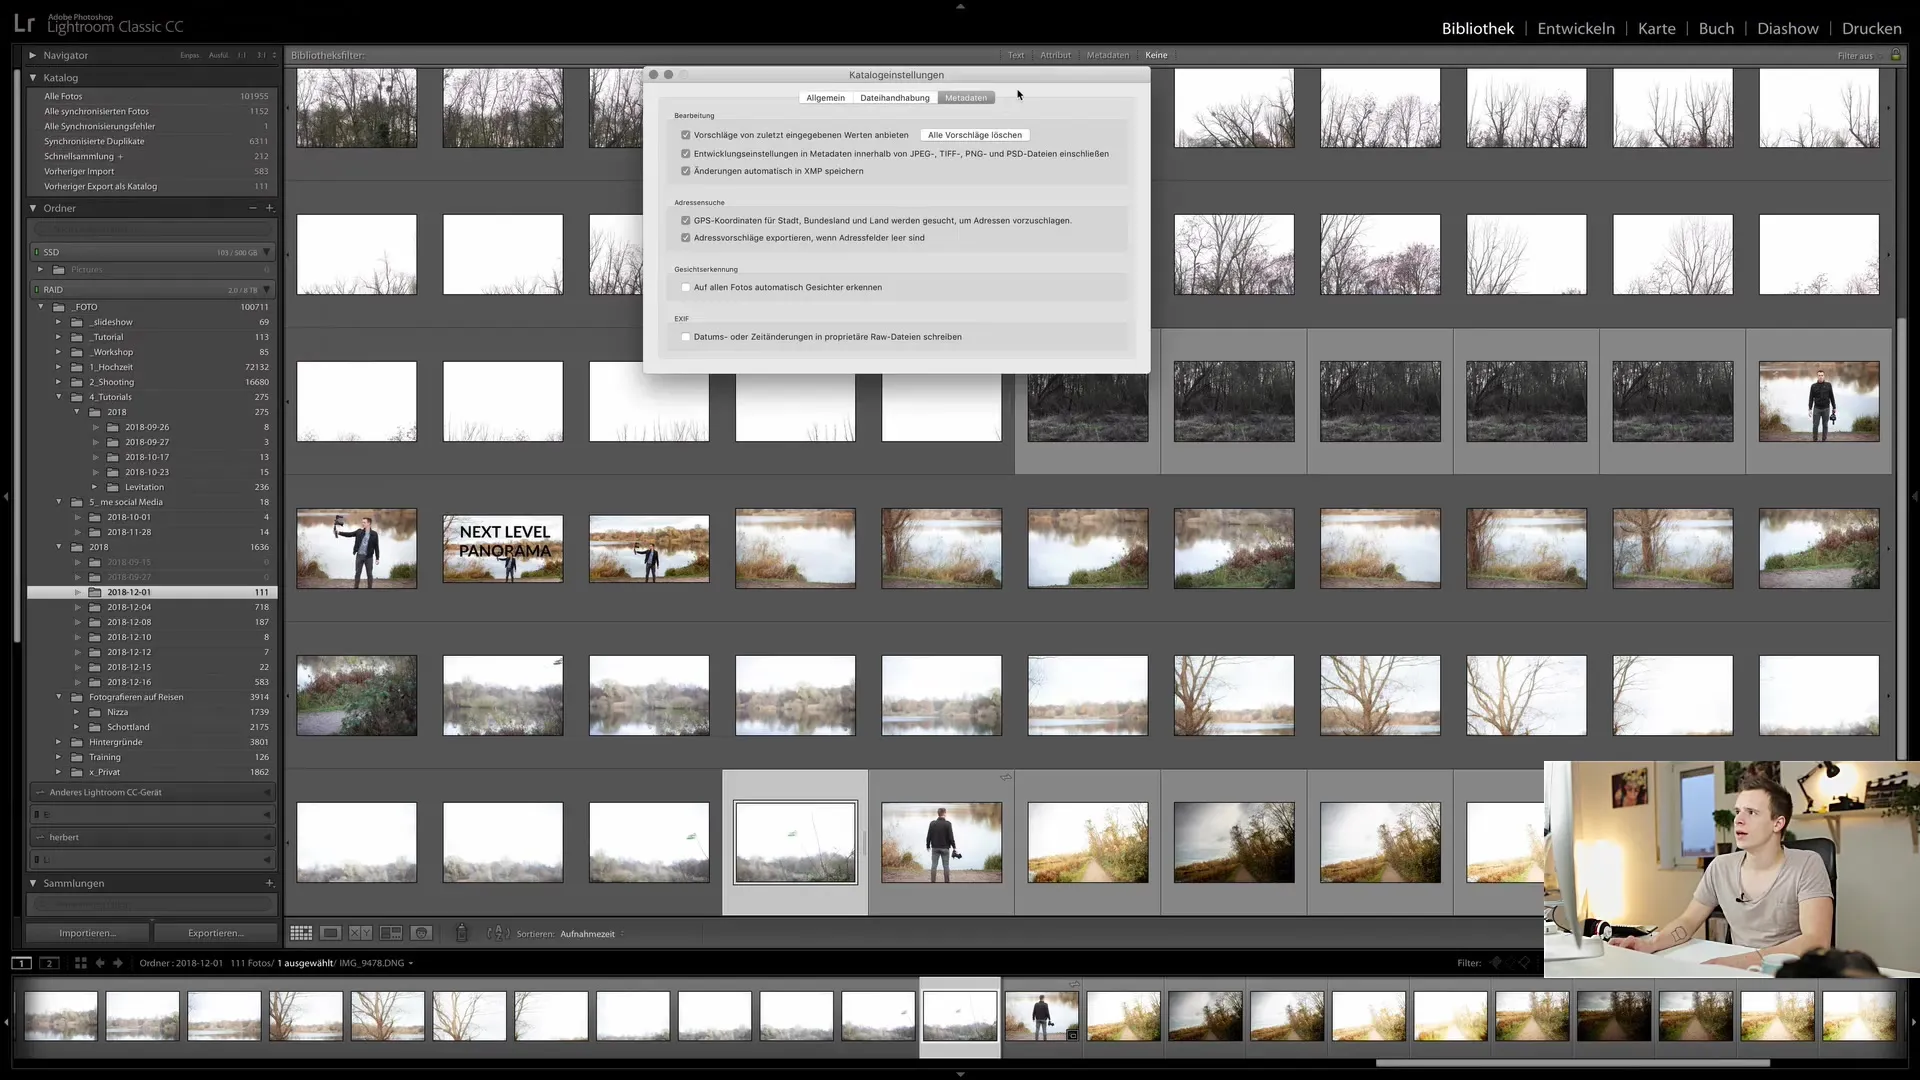Hide bottom filmstrip panel arrow
1920x1080 pixels.
(x=960, y=1074)
